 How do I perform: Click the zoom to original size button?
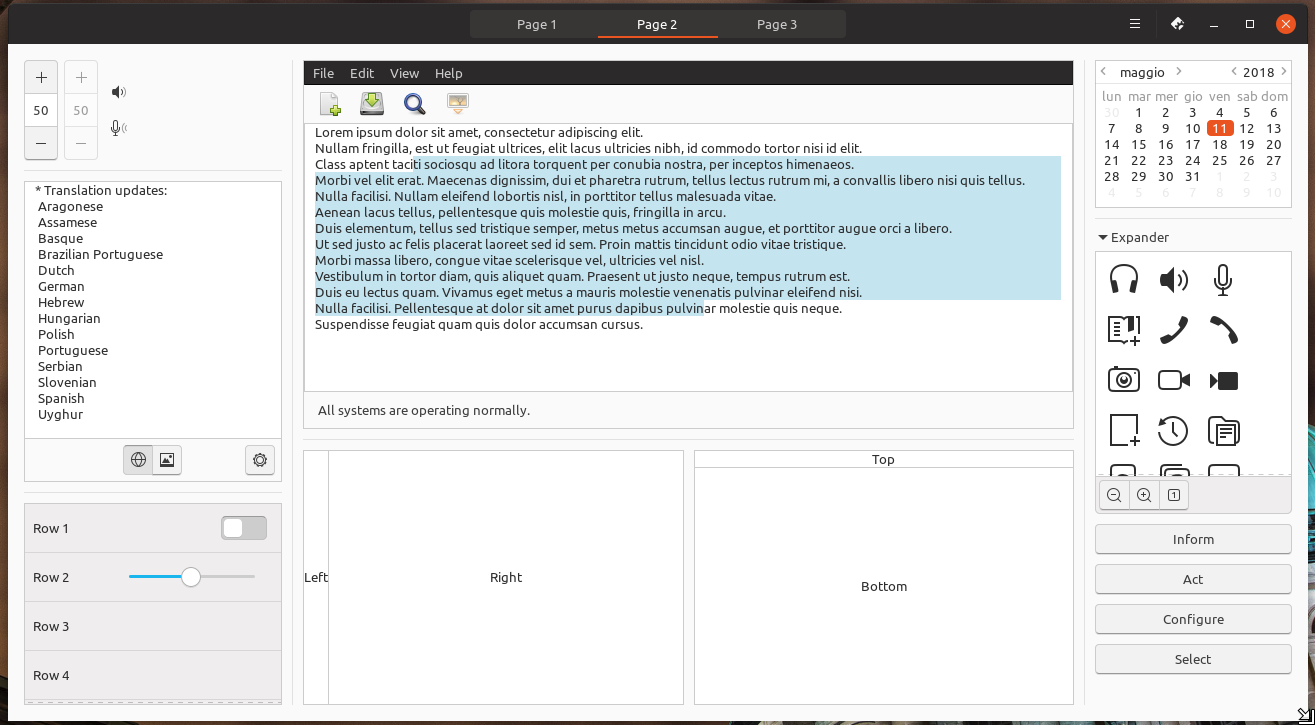pos(1174,495)
